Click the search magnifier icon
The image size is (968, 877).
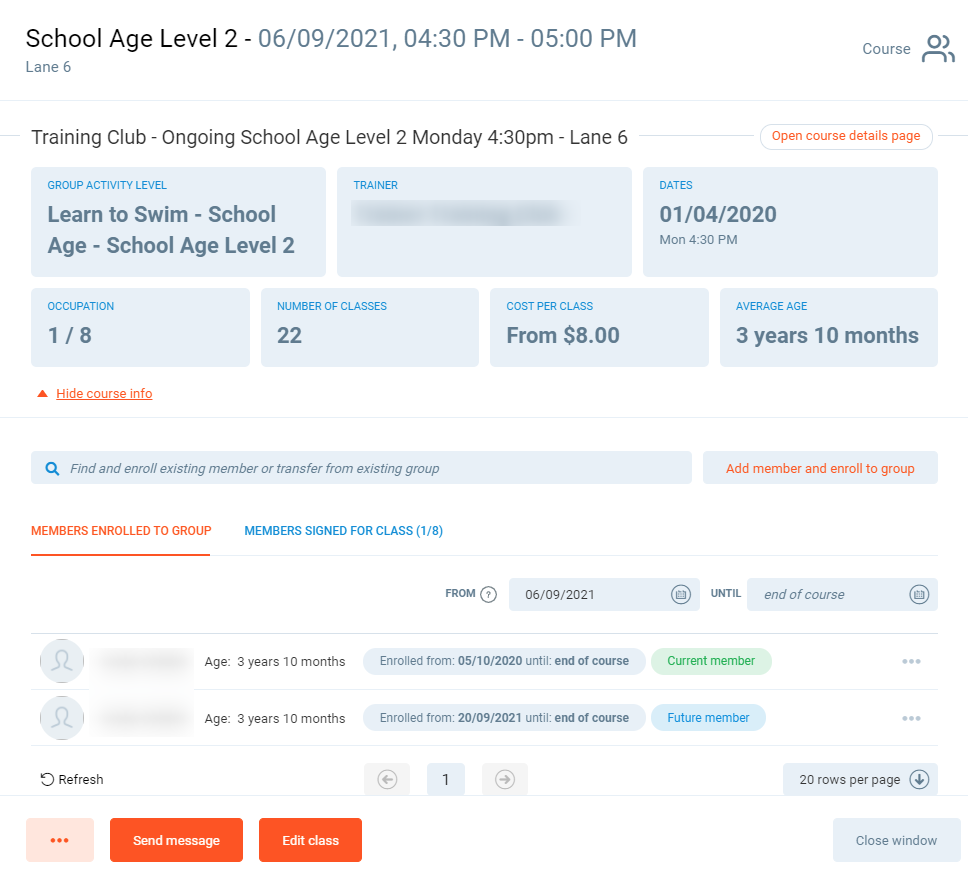(x=52, y=468)
